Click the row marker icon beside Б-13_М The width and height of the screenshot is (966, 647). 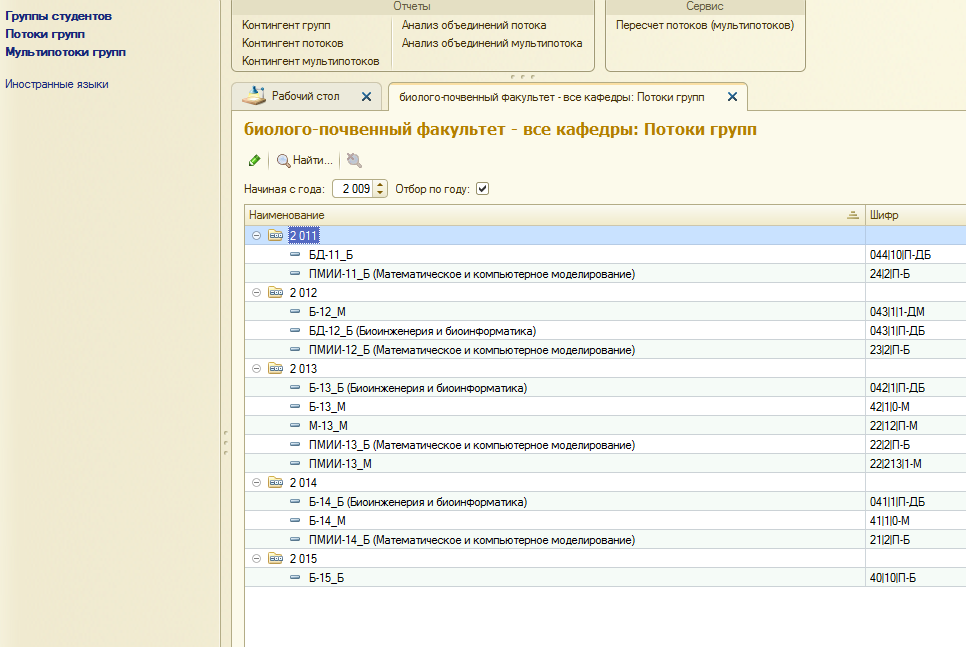tap(295, 407)
